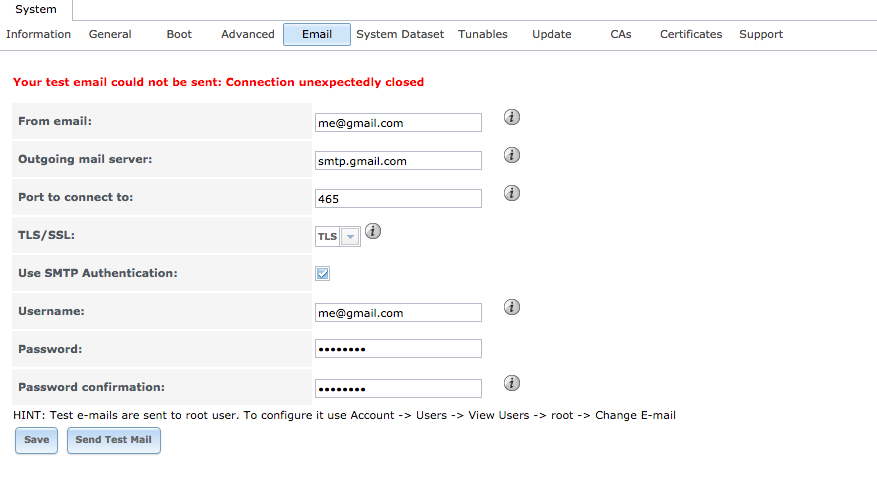The image size is (877, 486).
Task: Click info icon for Password confirmation
Action: point(511,383)
